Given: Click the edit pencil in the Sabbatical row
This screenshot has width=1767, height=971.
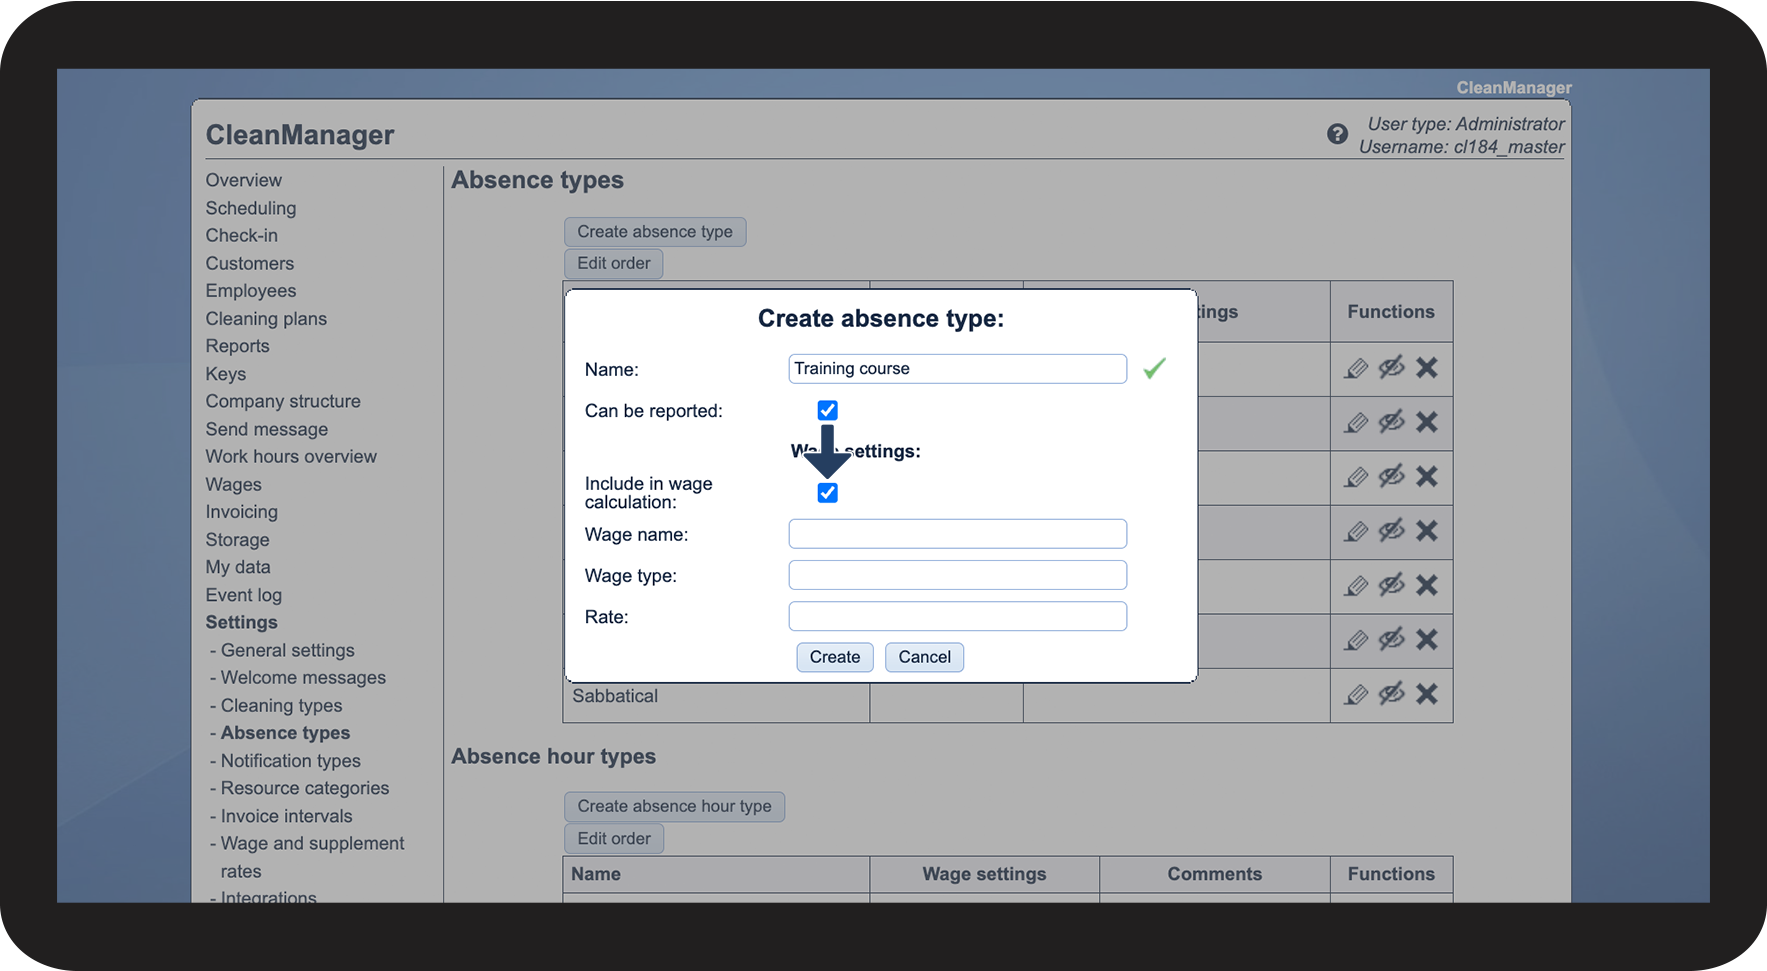Looking at the screenshot, I should tap(1356, 694).
